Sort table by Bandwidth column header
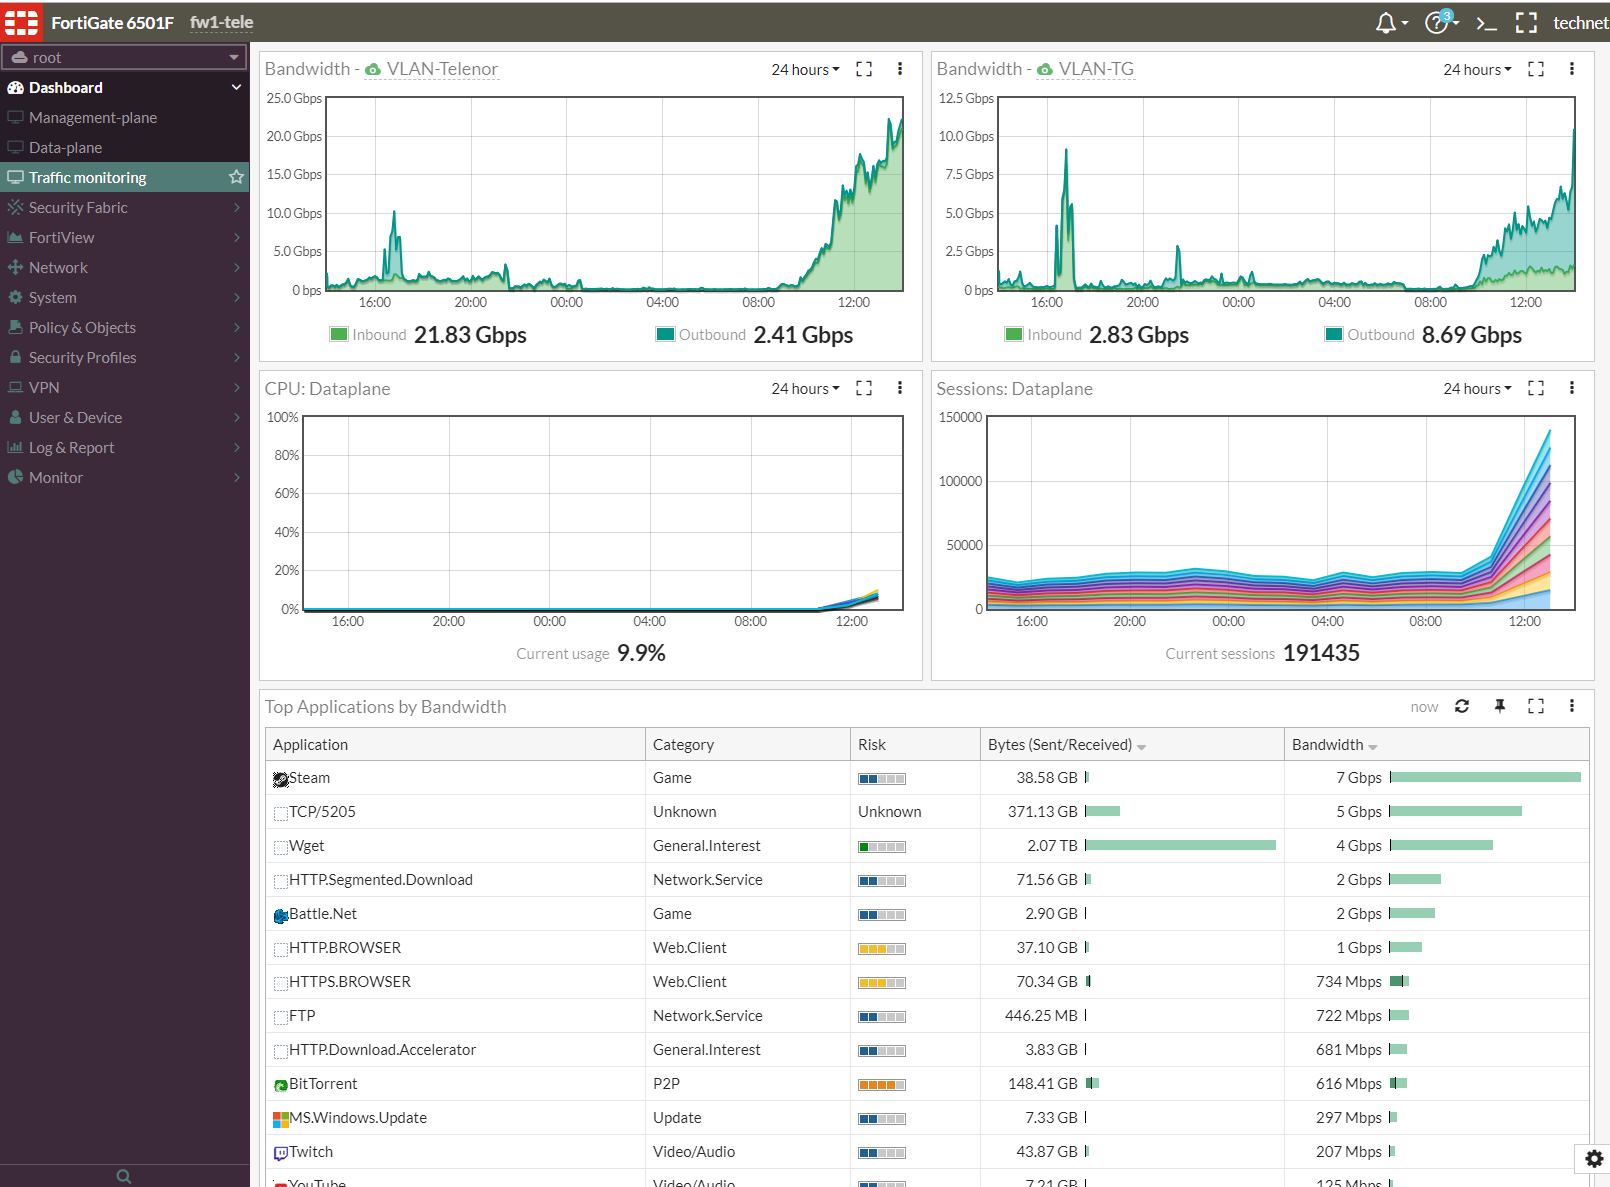This screenshot has height=1187, width=1610. coord(1327,744)
